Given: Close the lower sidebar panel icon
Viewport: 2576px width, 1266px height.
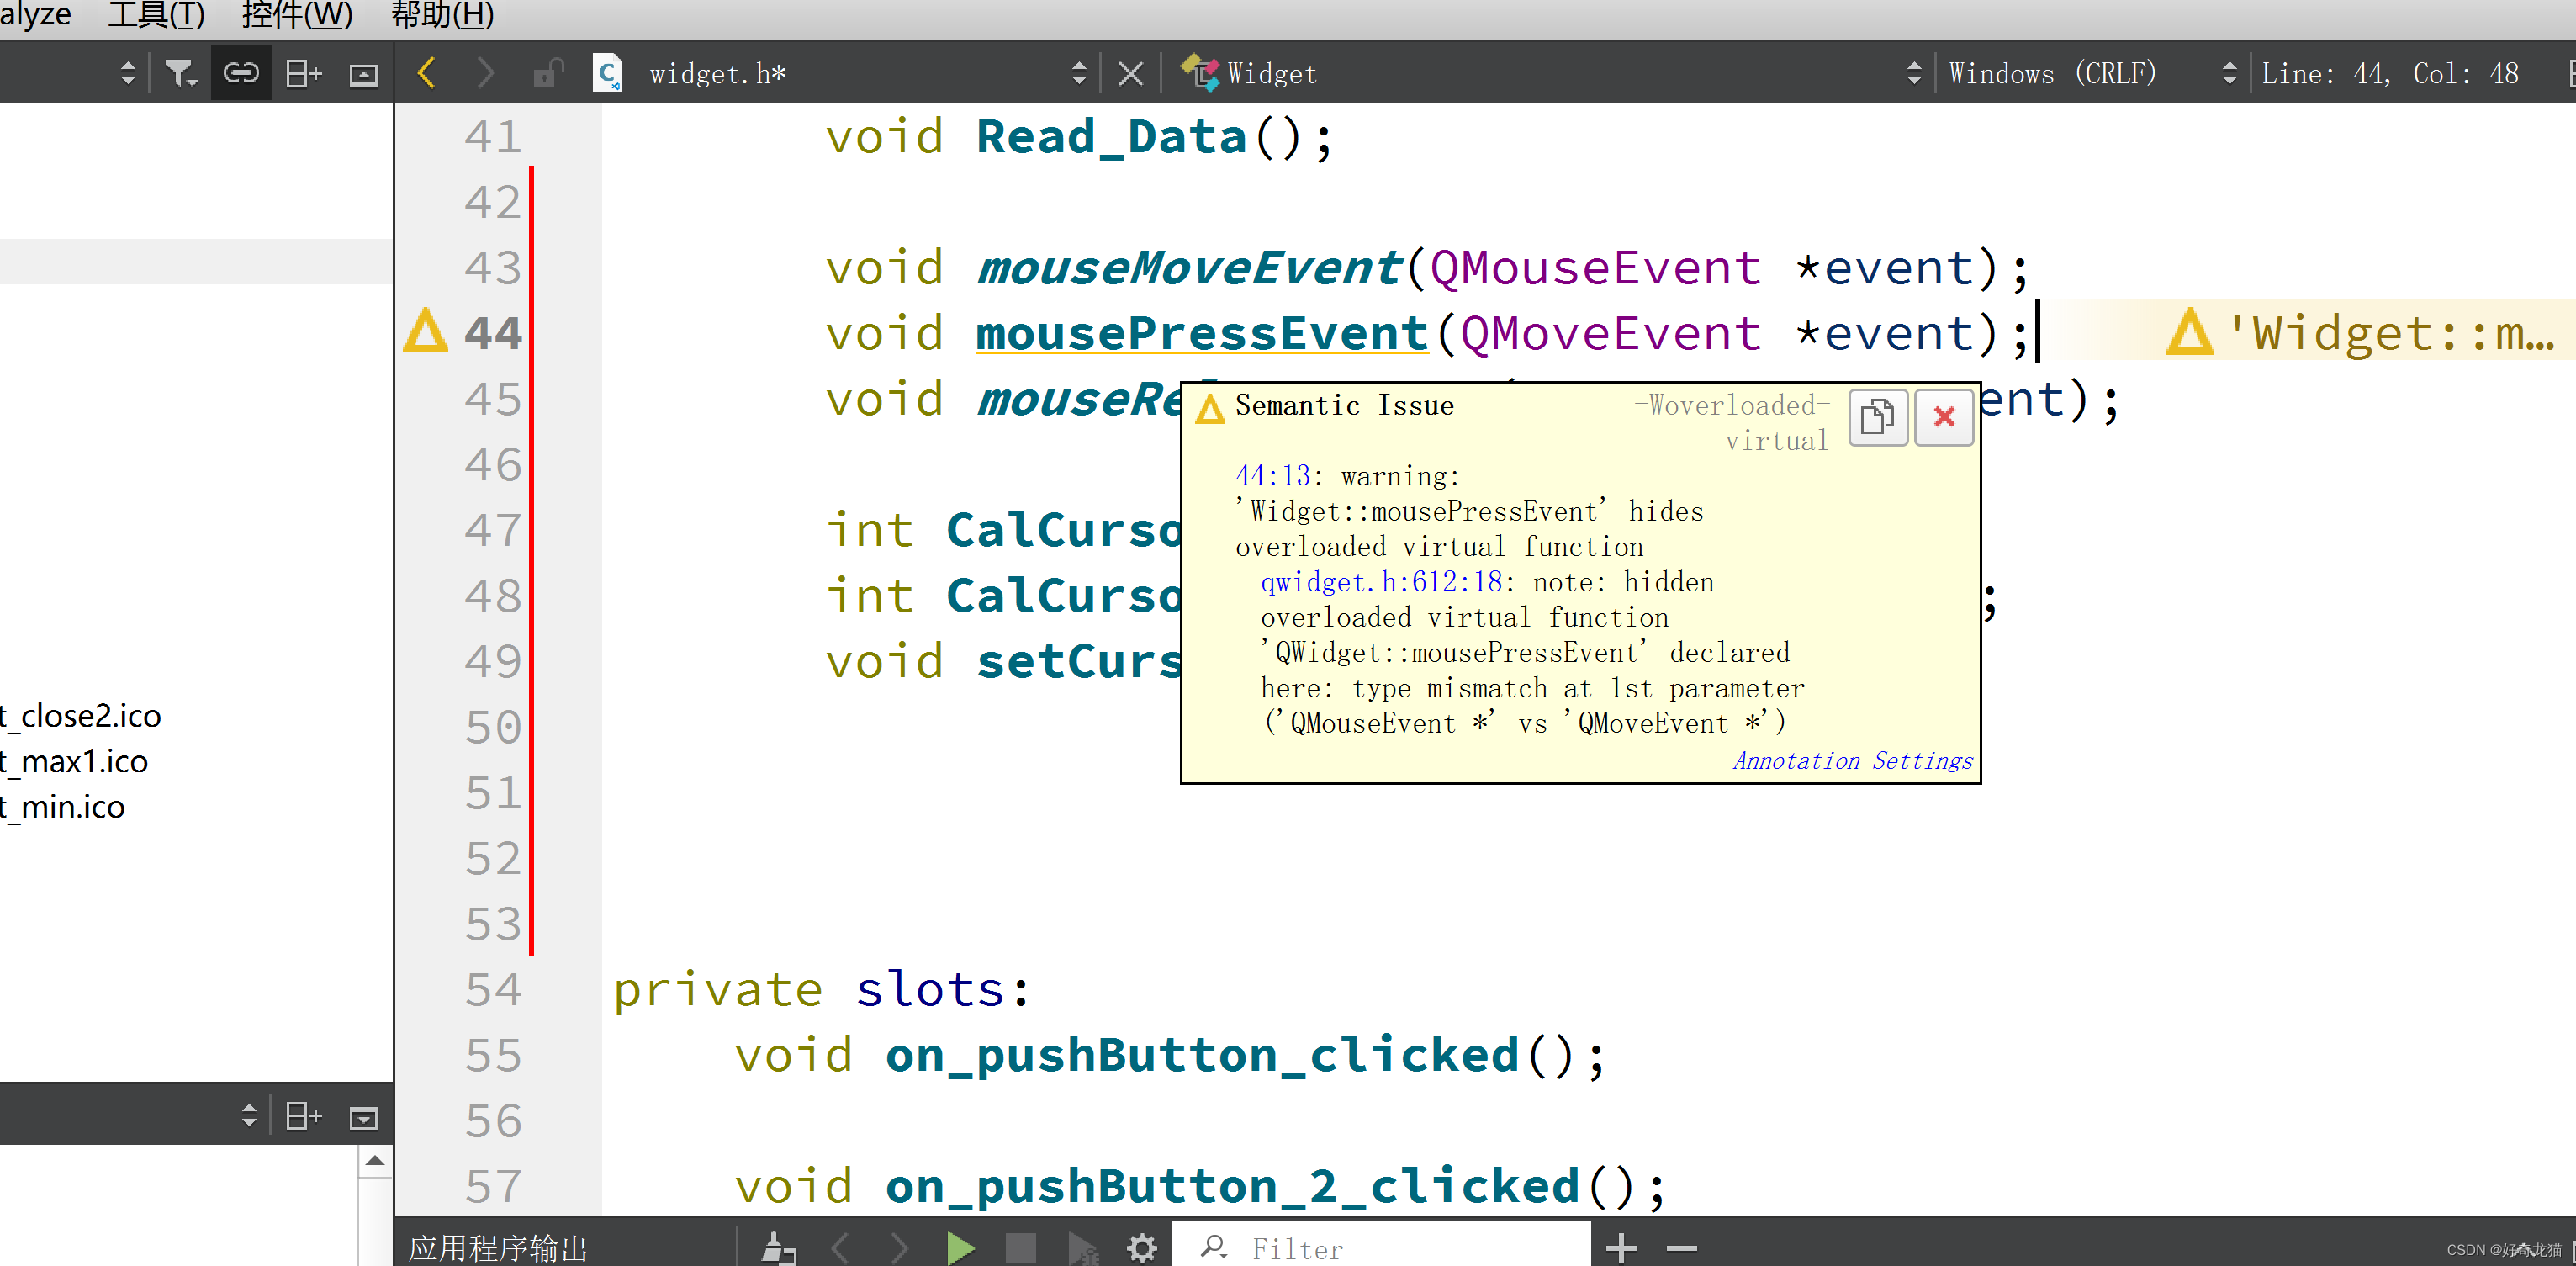Looking at the screenshot, I should 363,1116.
